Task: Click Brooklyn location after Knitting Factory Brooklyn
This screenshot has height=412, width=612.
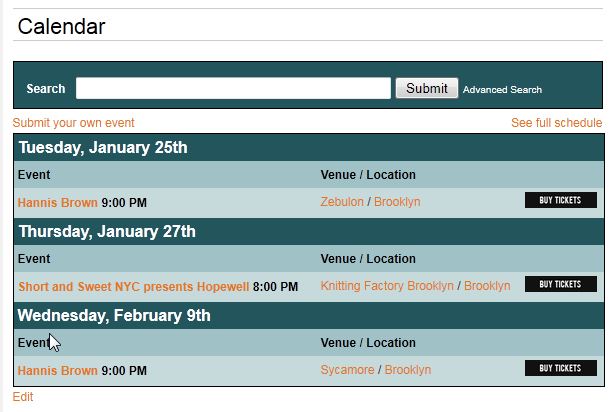Action: click(x=487, y=286)
